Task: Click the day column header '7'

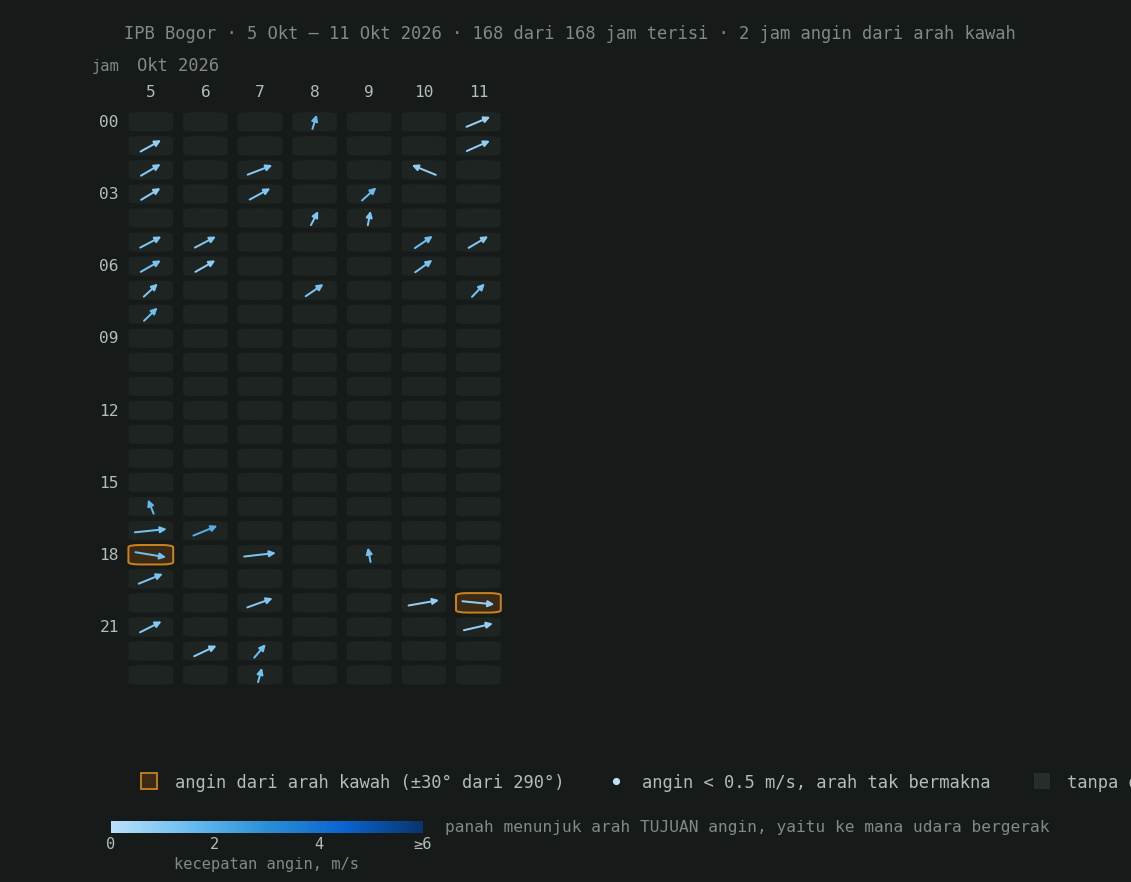Action: coord(260,92)
